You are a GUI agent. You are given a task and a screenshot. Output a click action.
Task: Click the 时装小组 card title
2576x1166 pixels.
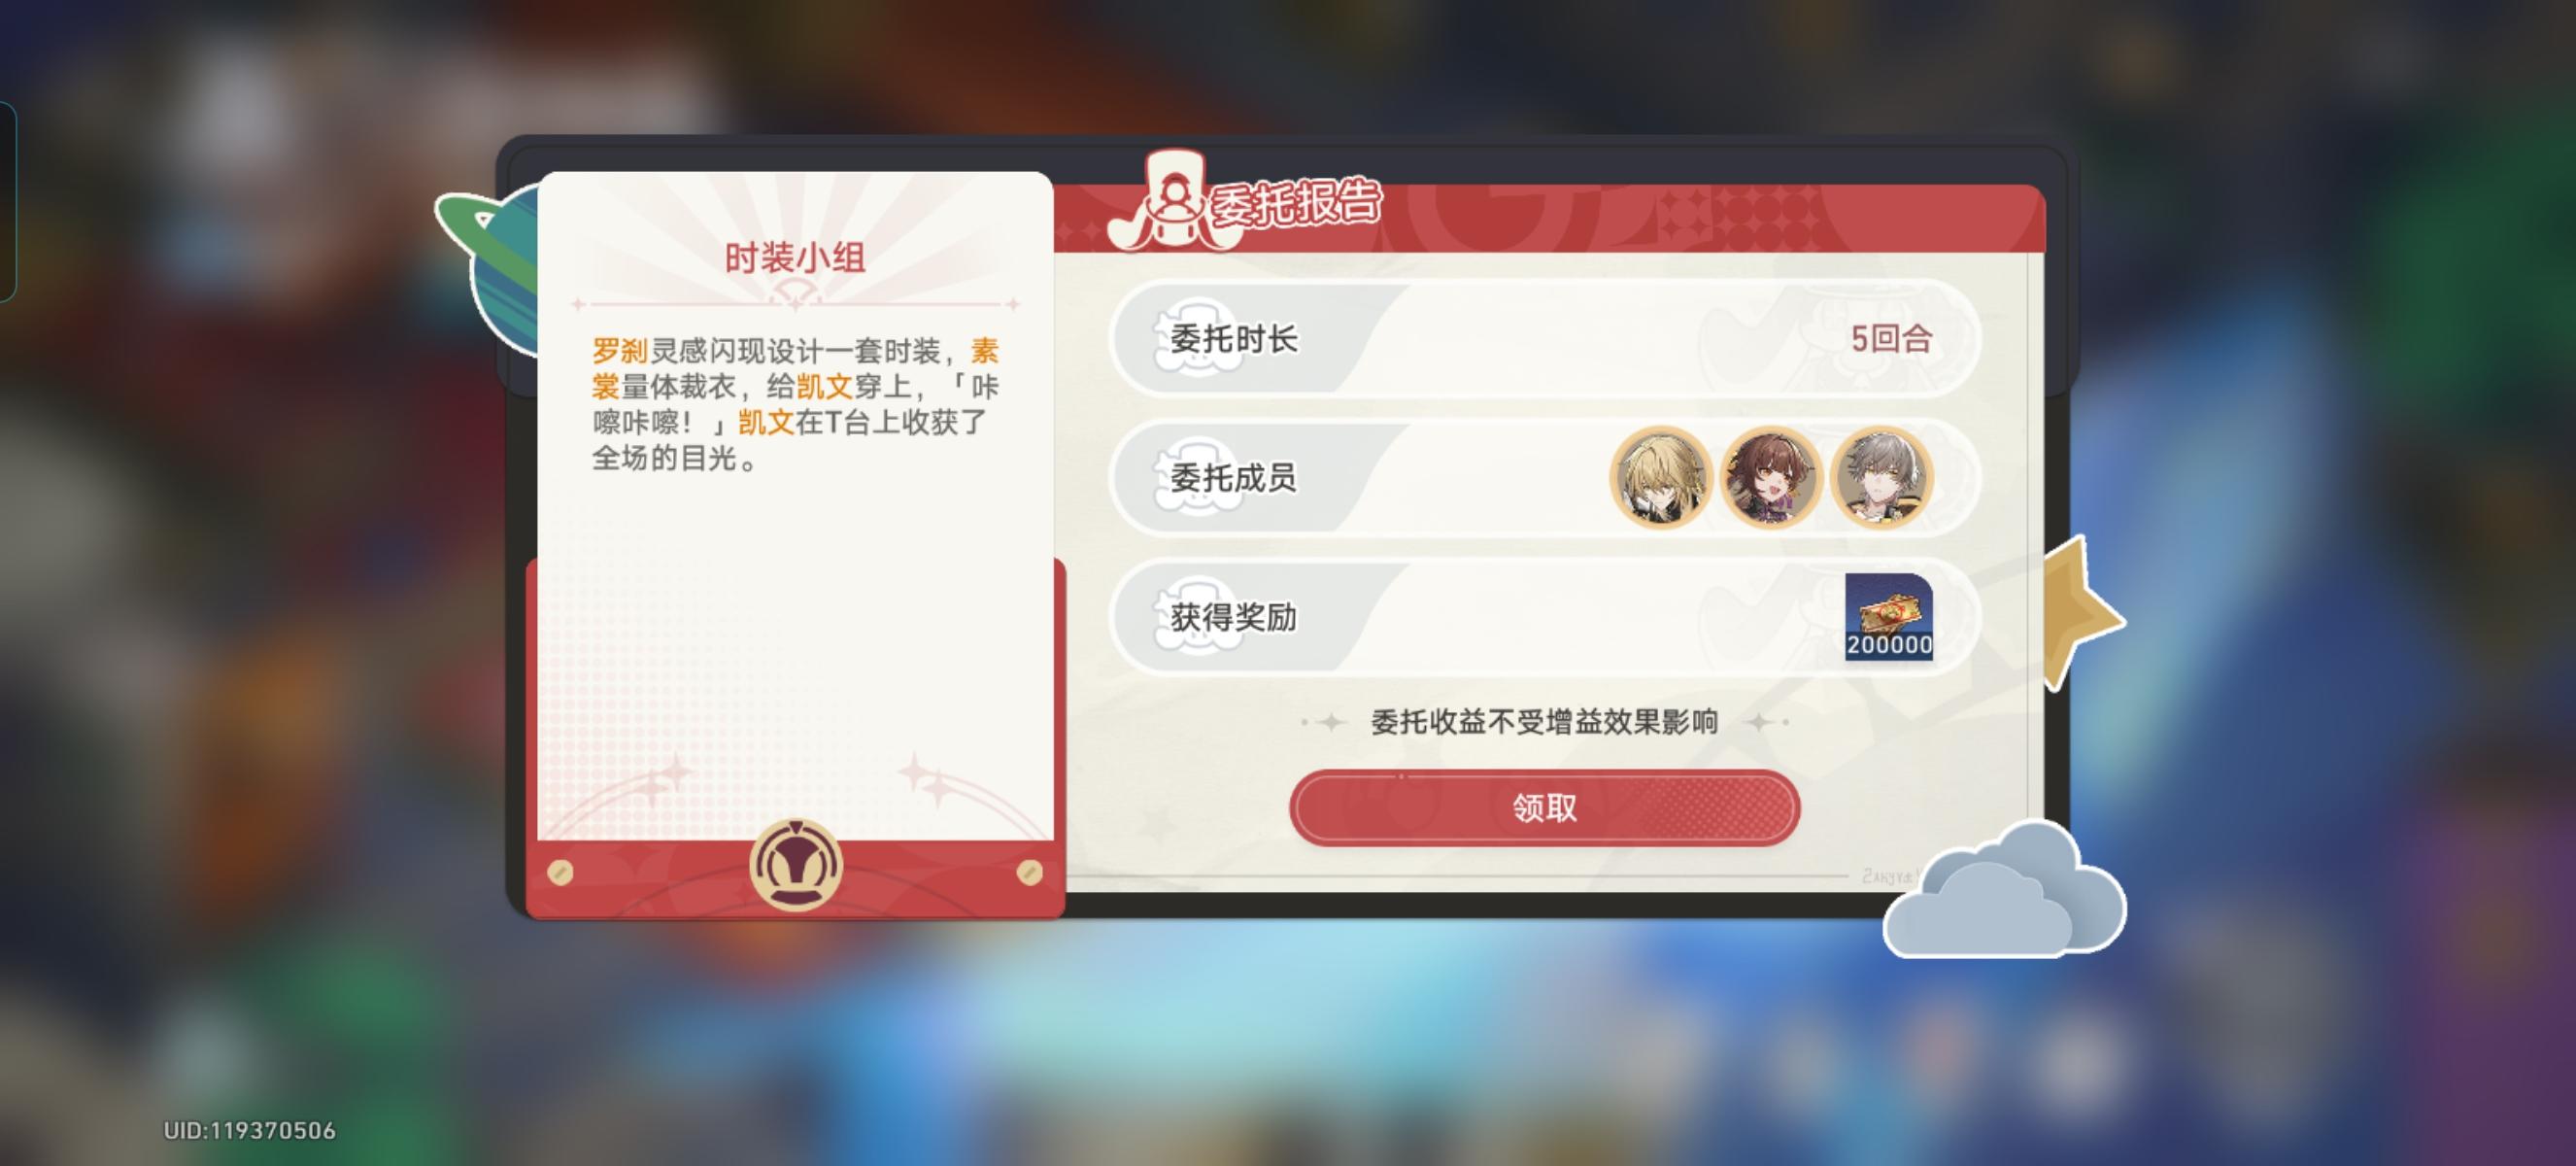[x=795, y=258]
